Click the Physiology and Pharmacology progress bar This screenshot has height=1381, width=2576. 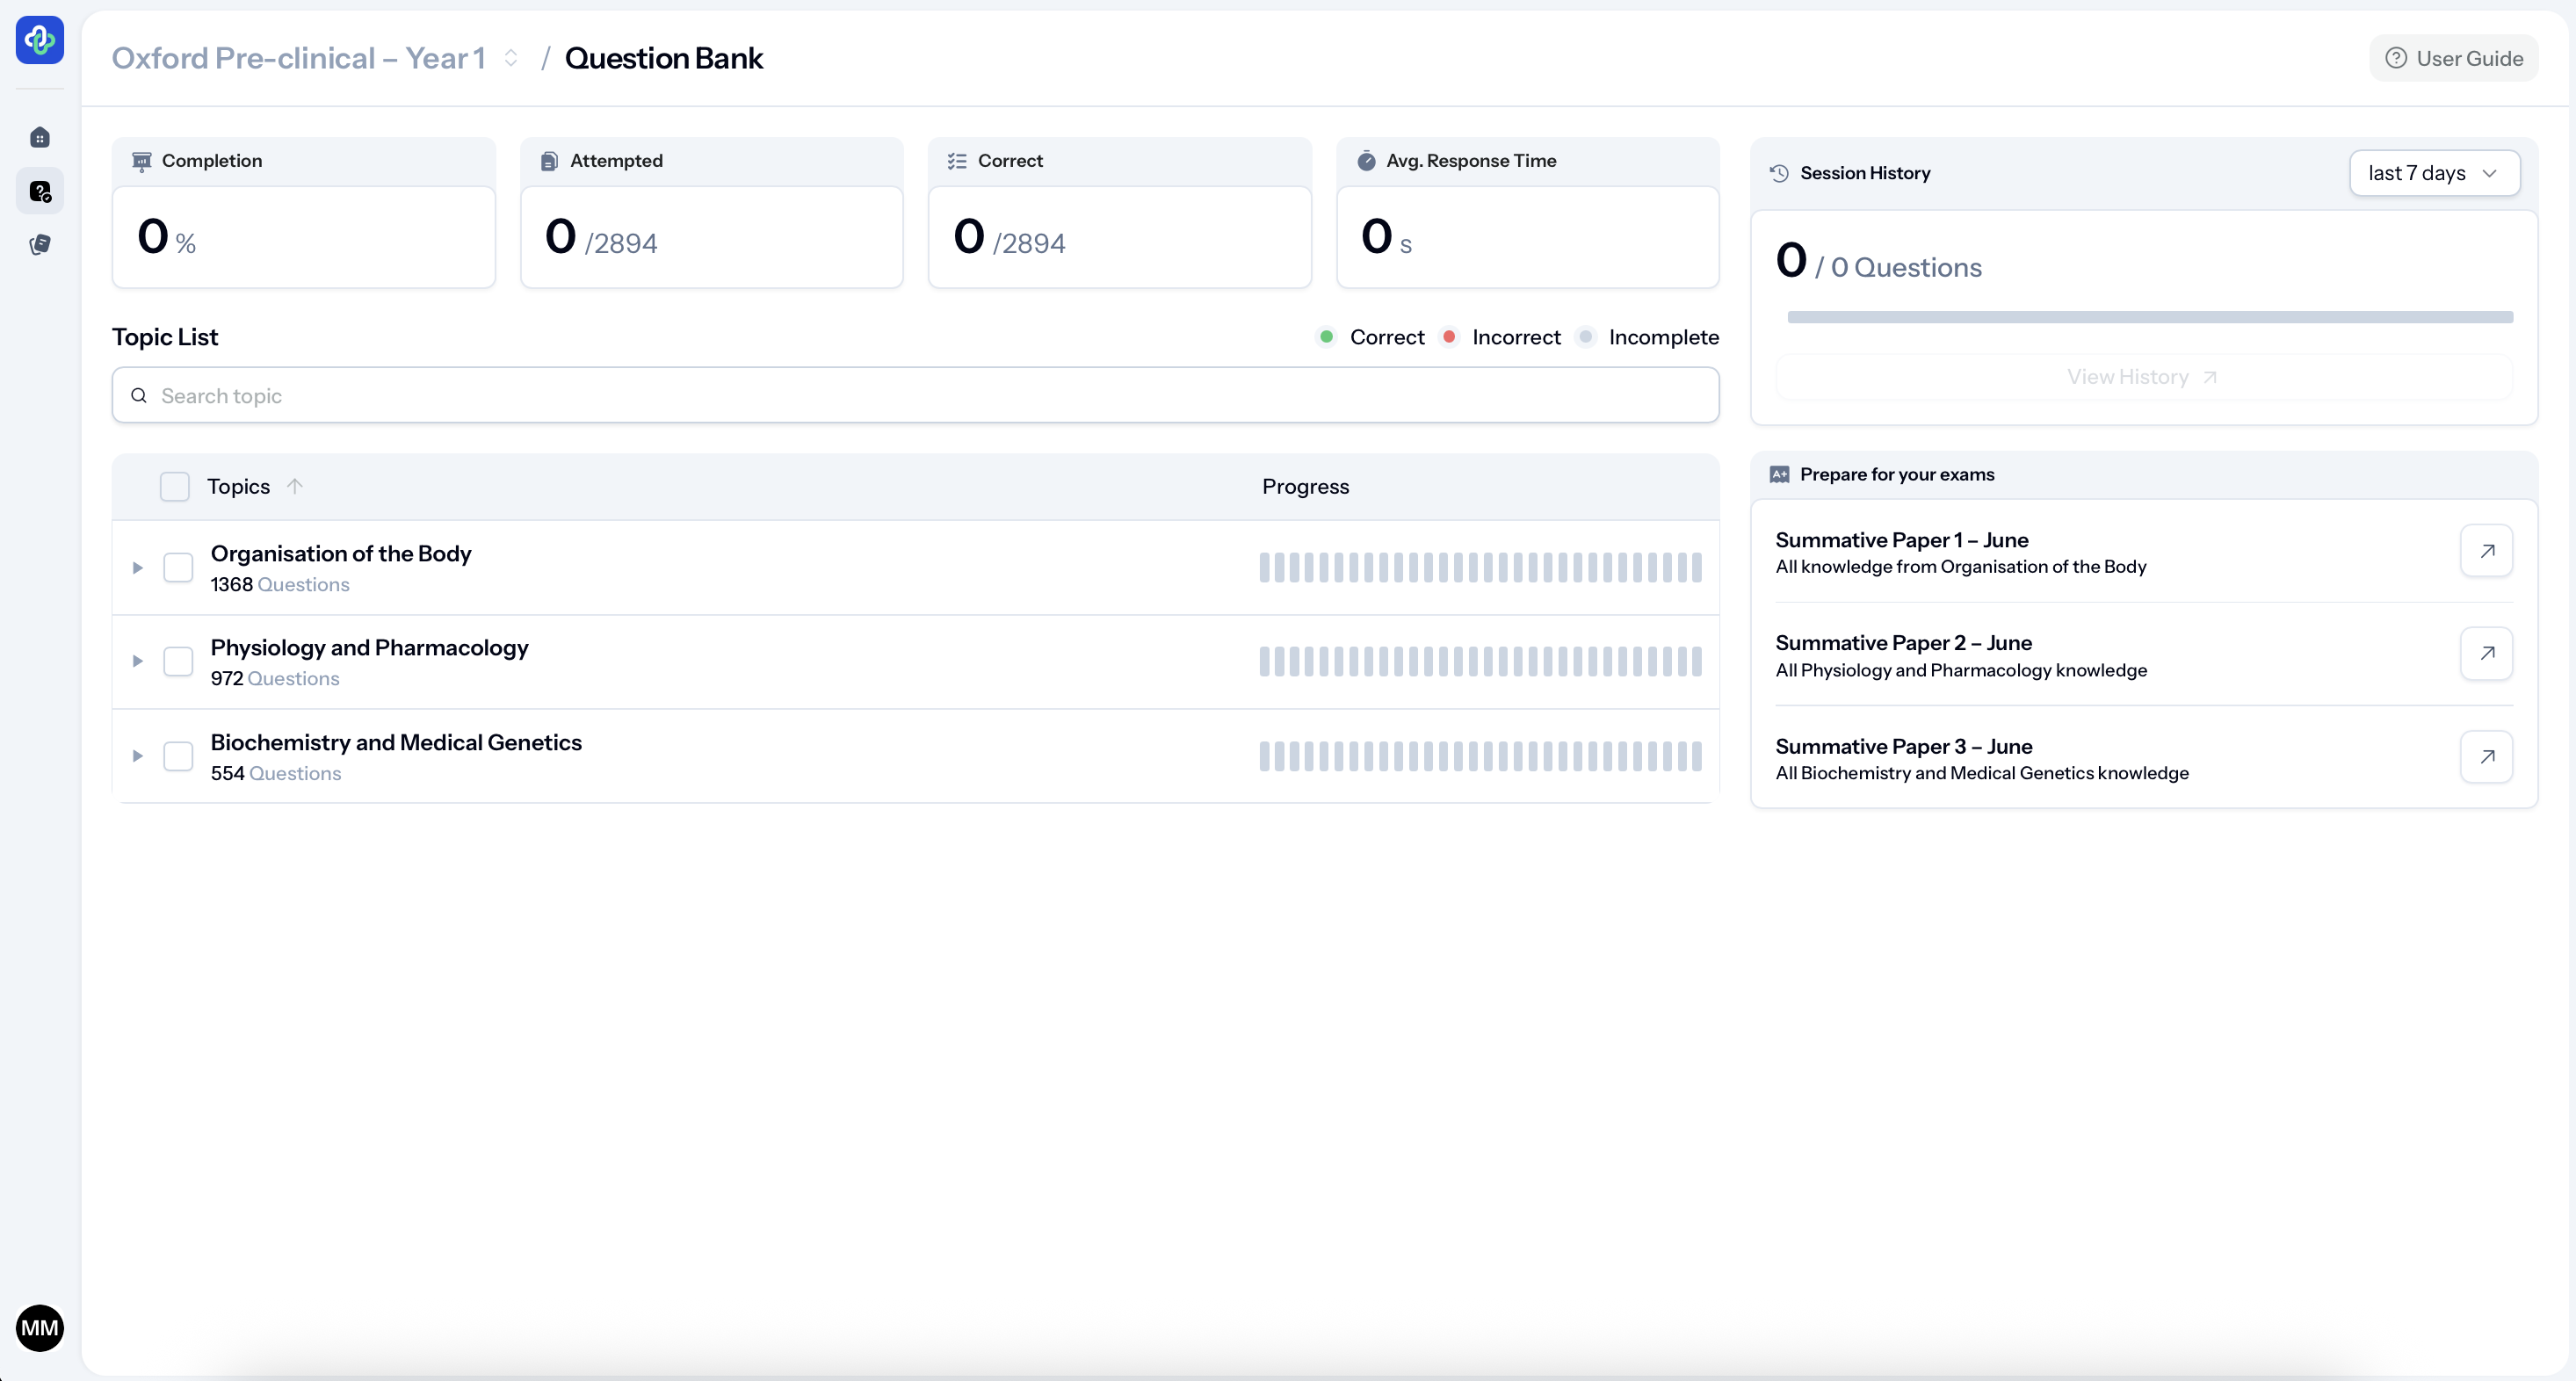(1479, 661)
